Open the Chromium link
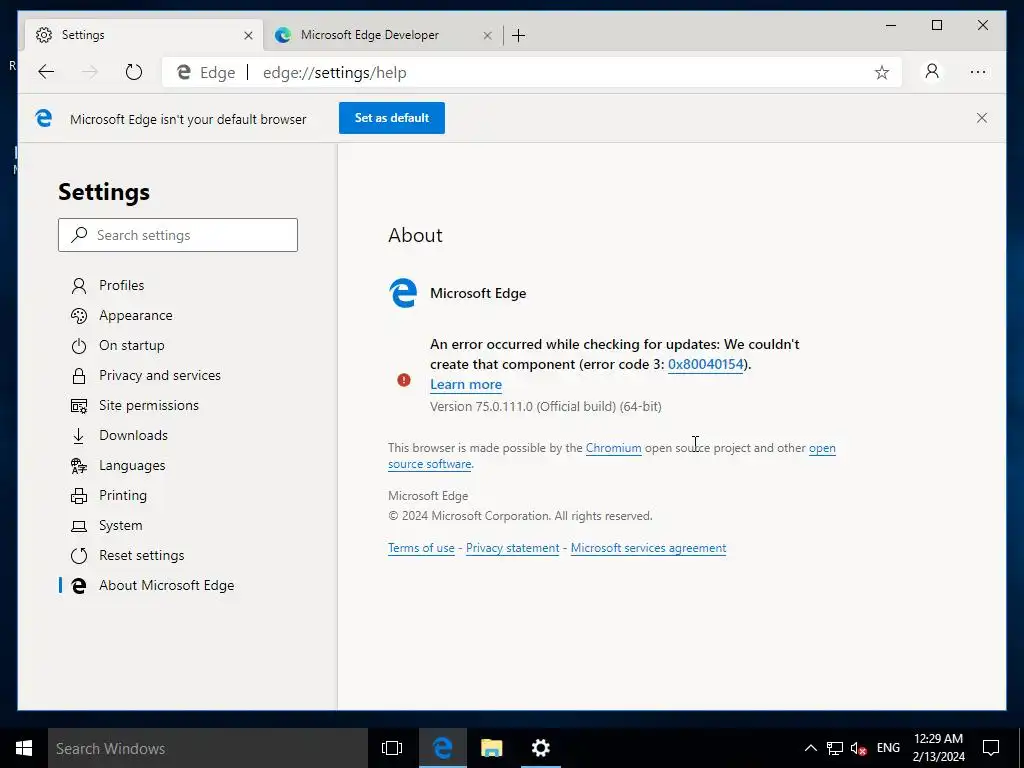The width and height of the screenshot is (1024, 768). coord(613,448)
